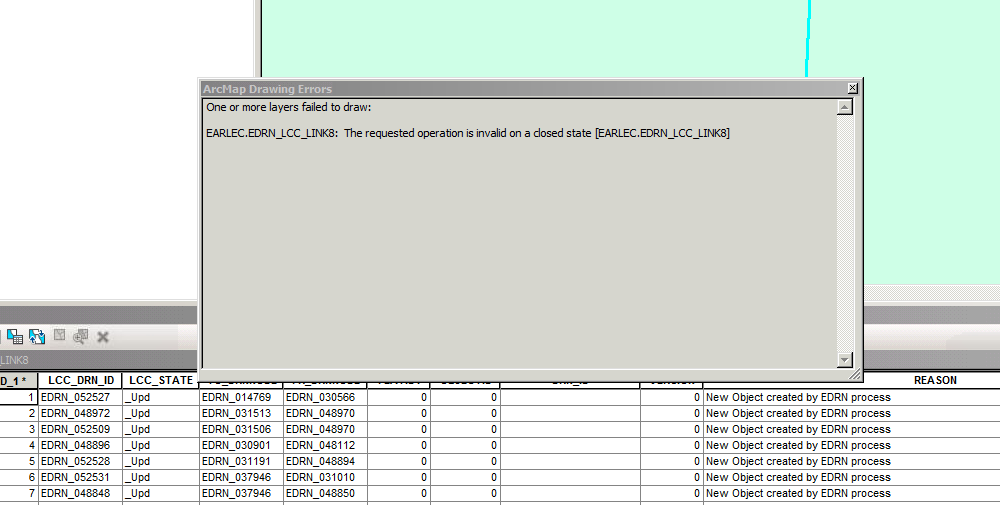
Task: Click REASON cell in EDRN_048848 row
Action: pyautogui.click(x=852, y=493)
